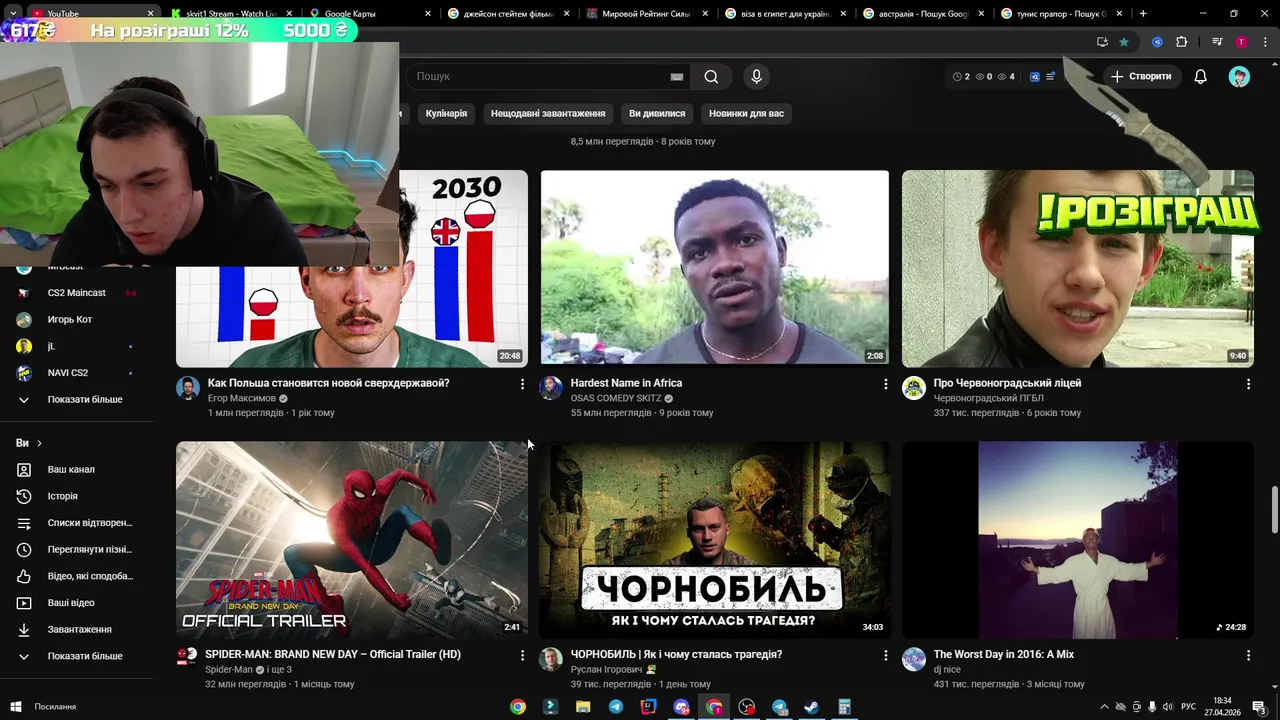Click the 'Створити' button
The width and height of the screenshot is (1280, 720).
coord(1141,76)
